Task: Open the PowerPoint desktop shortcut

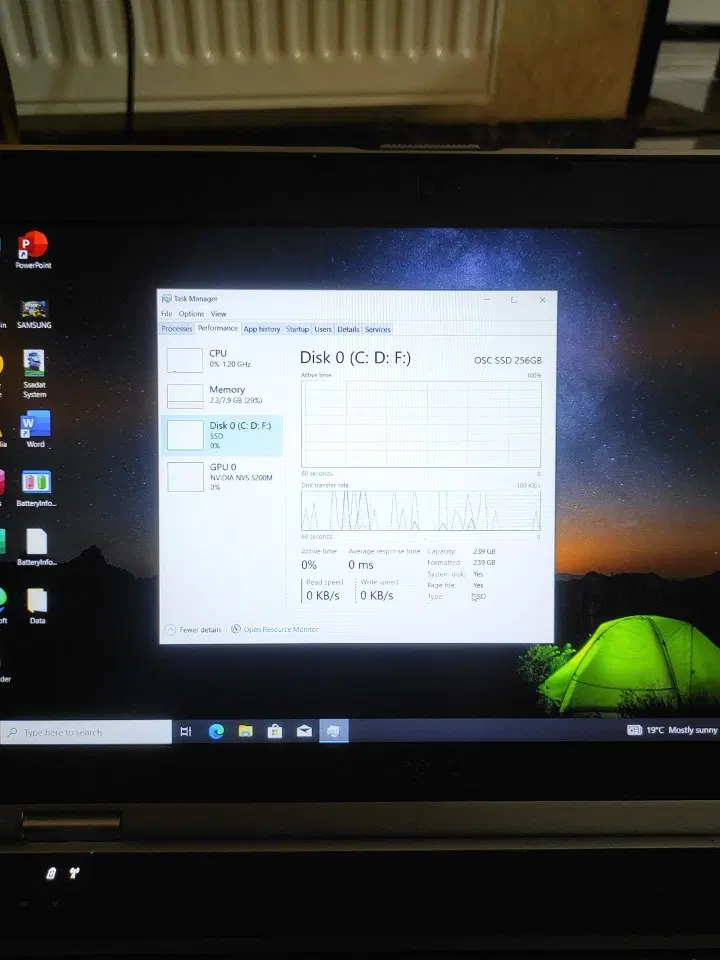Action: (x=33, y=250)
